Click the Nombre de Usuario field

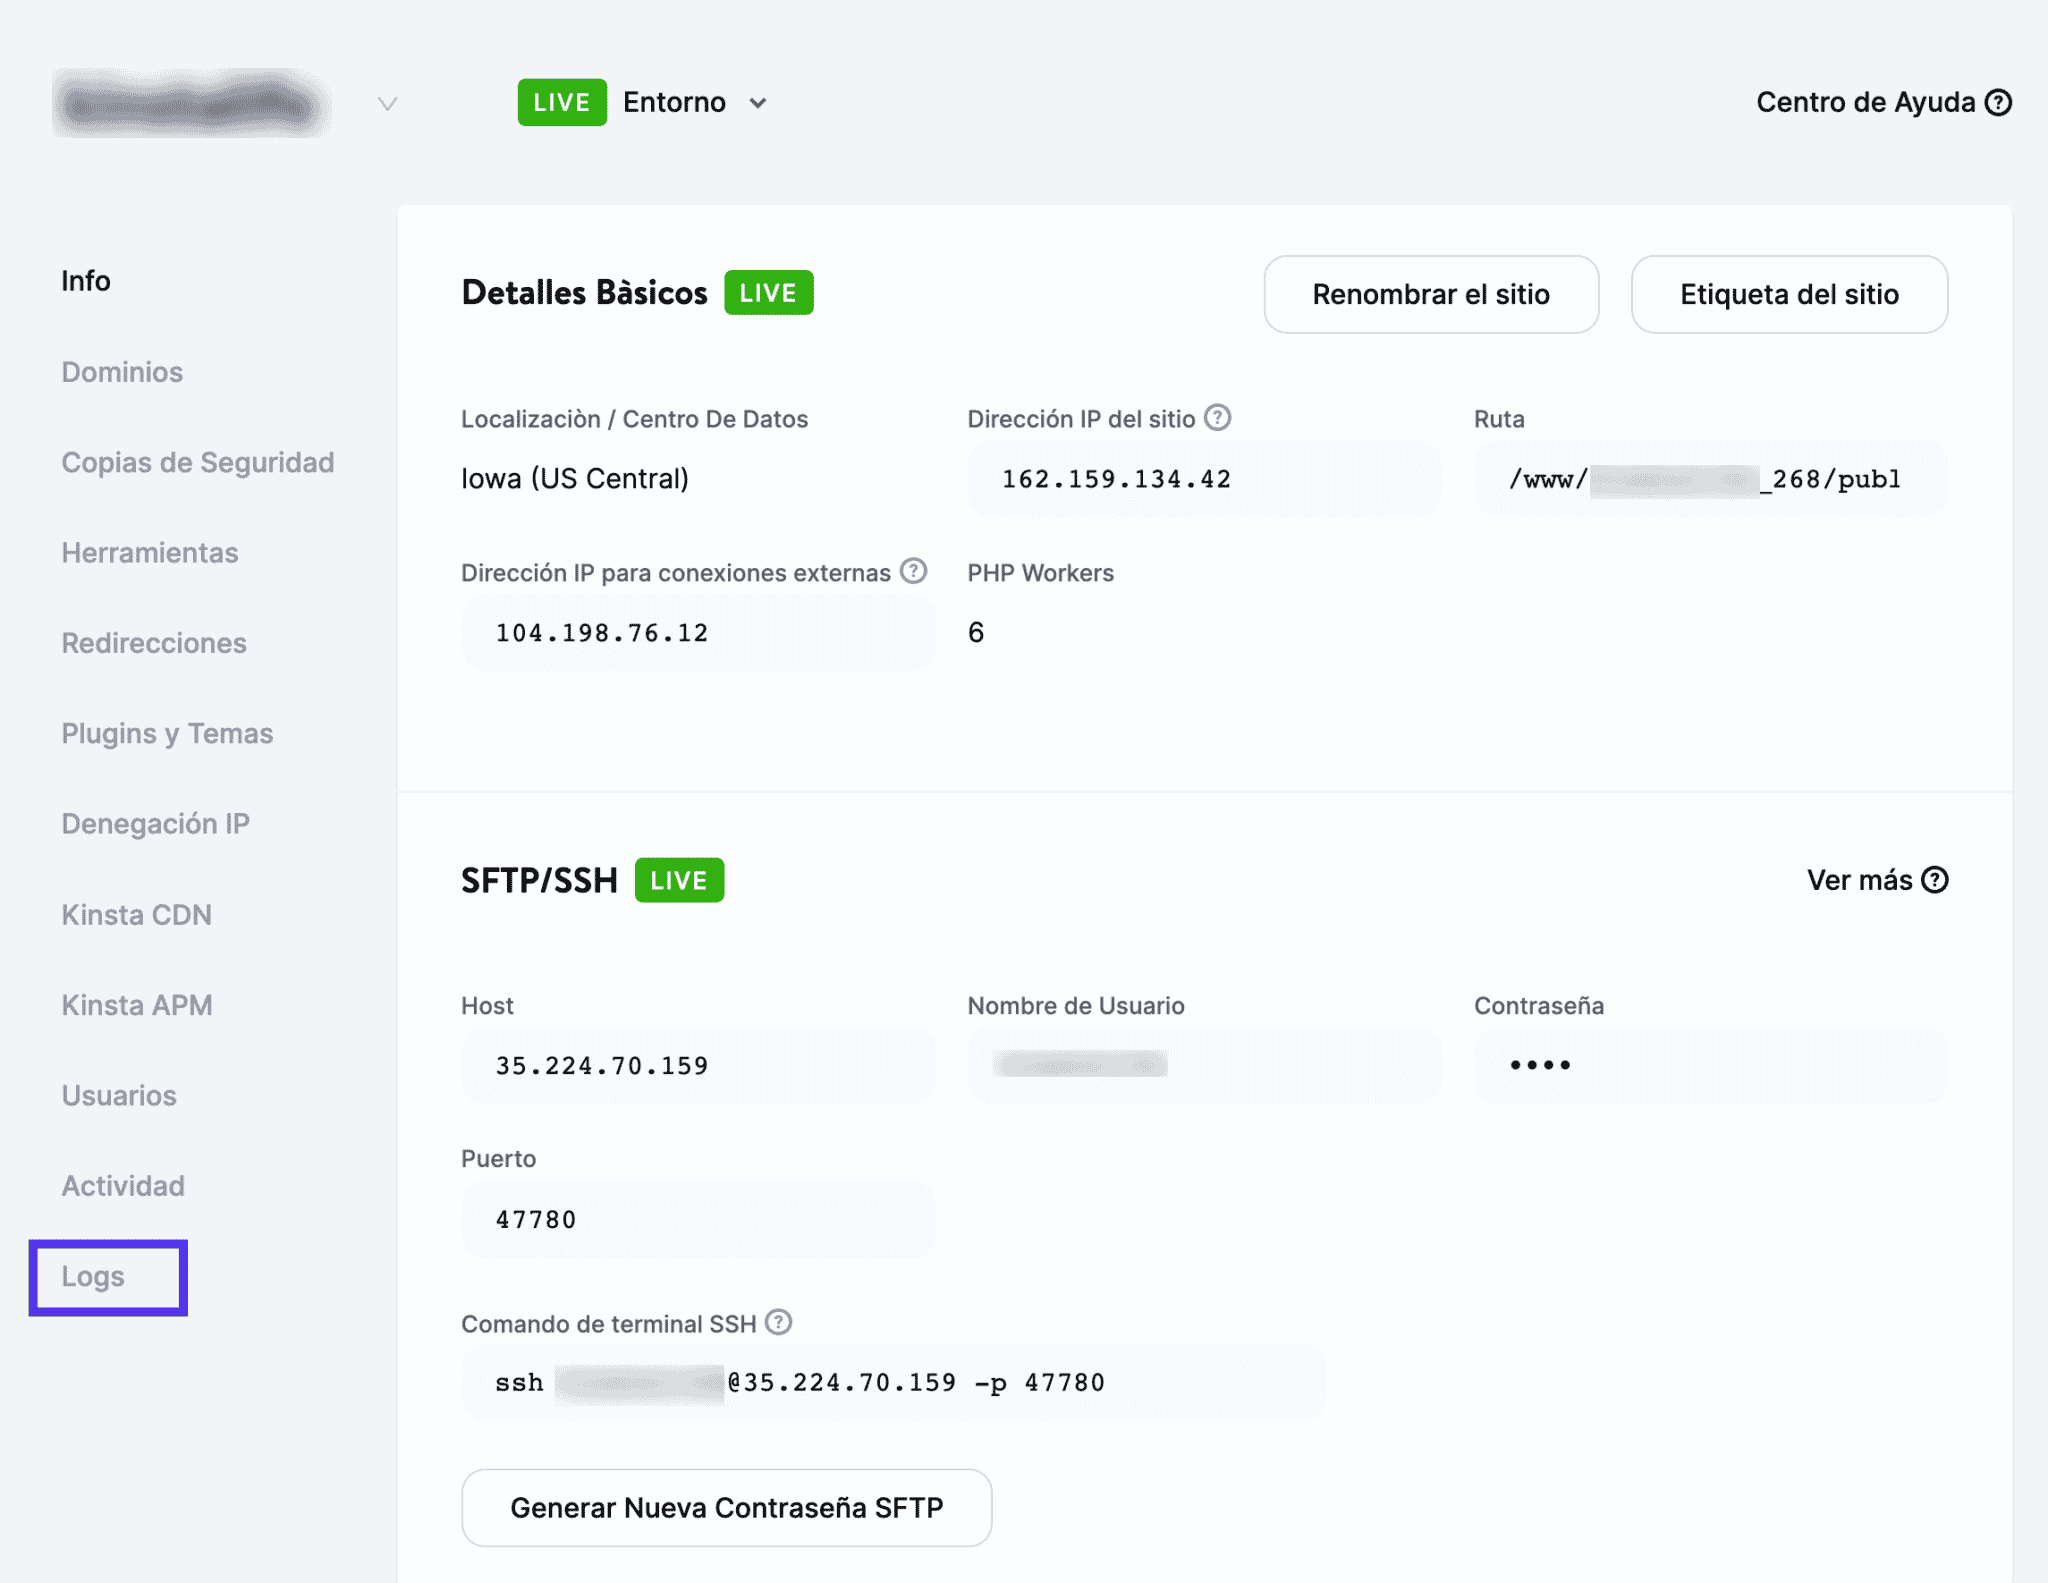(1204, 1066)
